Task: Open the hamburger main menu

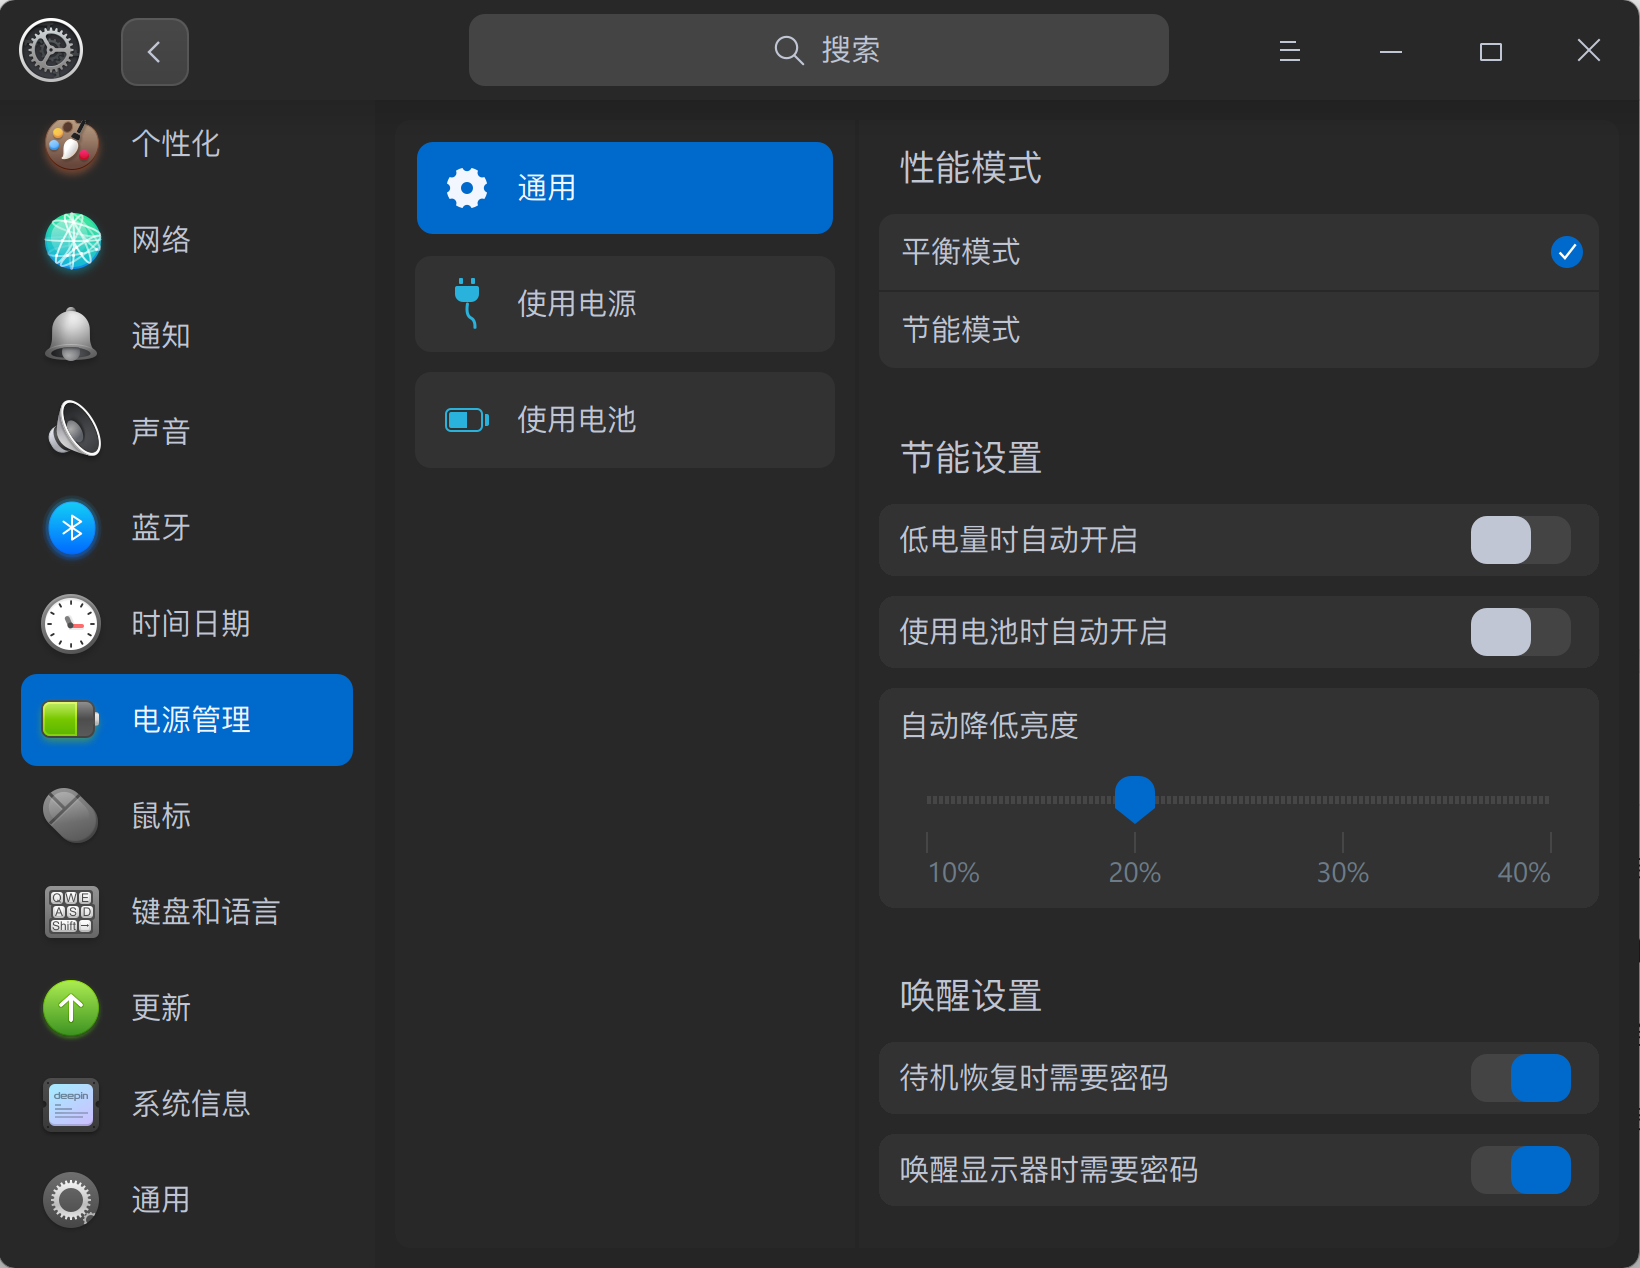Action: click(x=1290, y=51)
